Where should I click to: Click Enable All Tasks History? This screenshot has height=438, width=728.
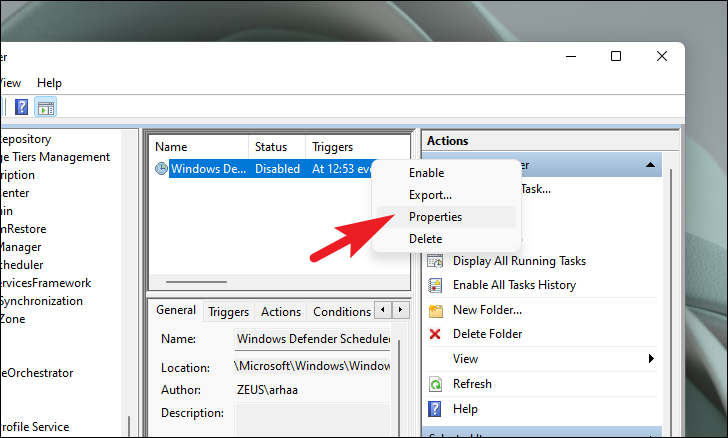[514, 285]
